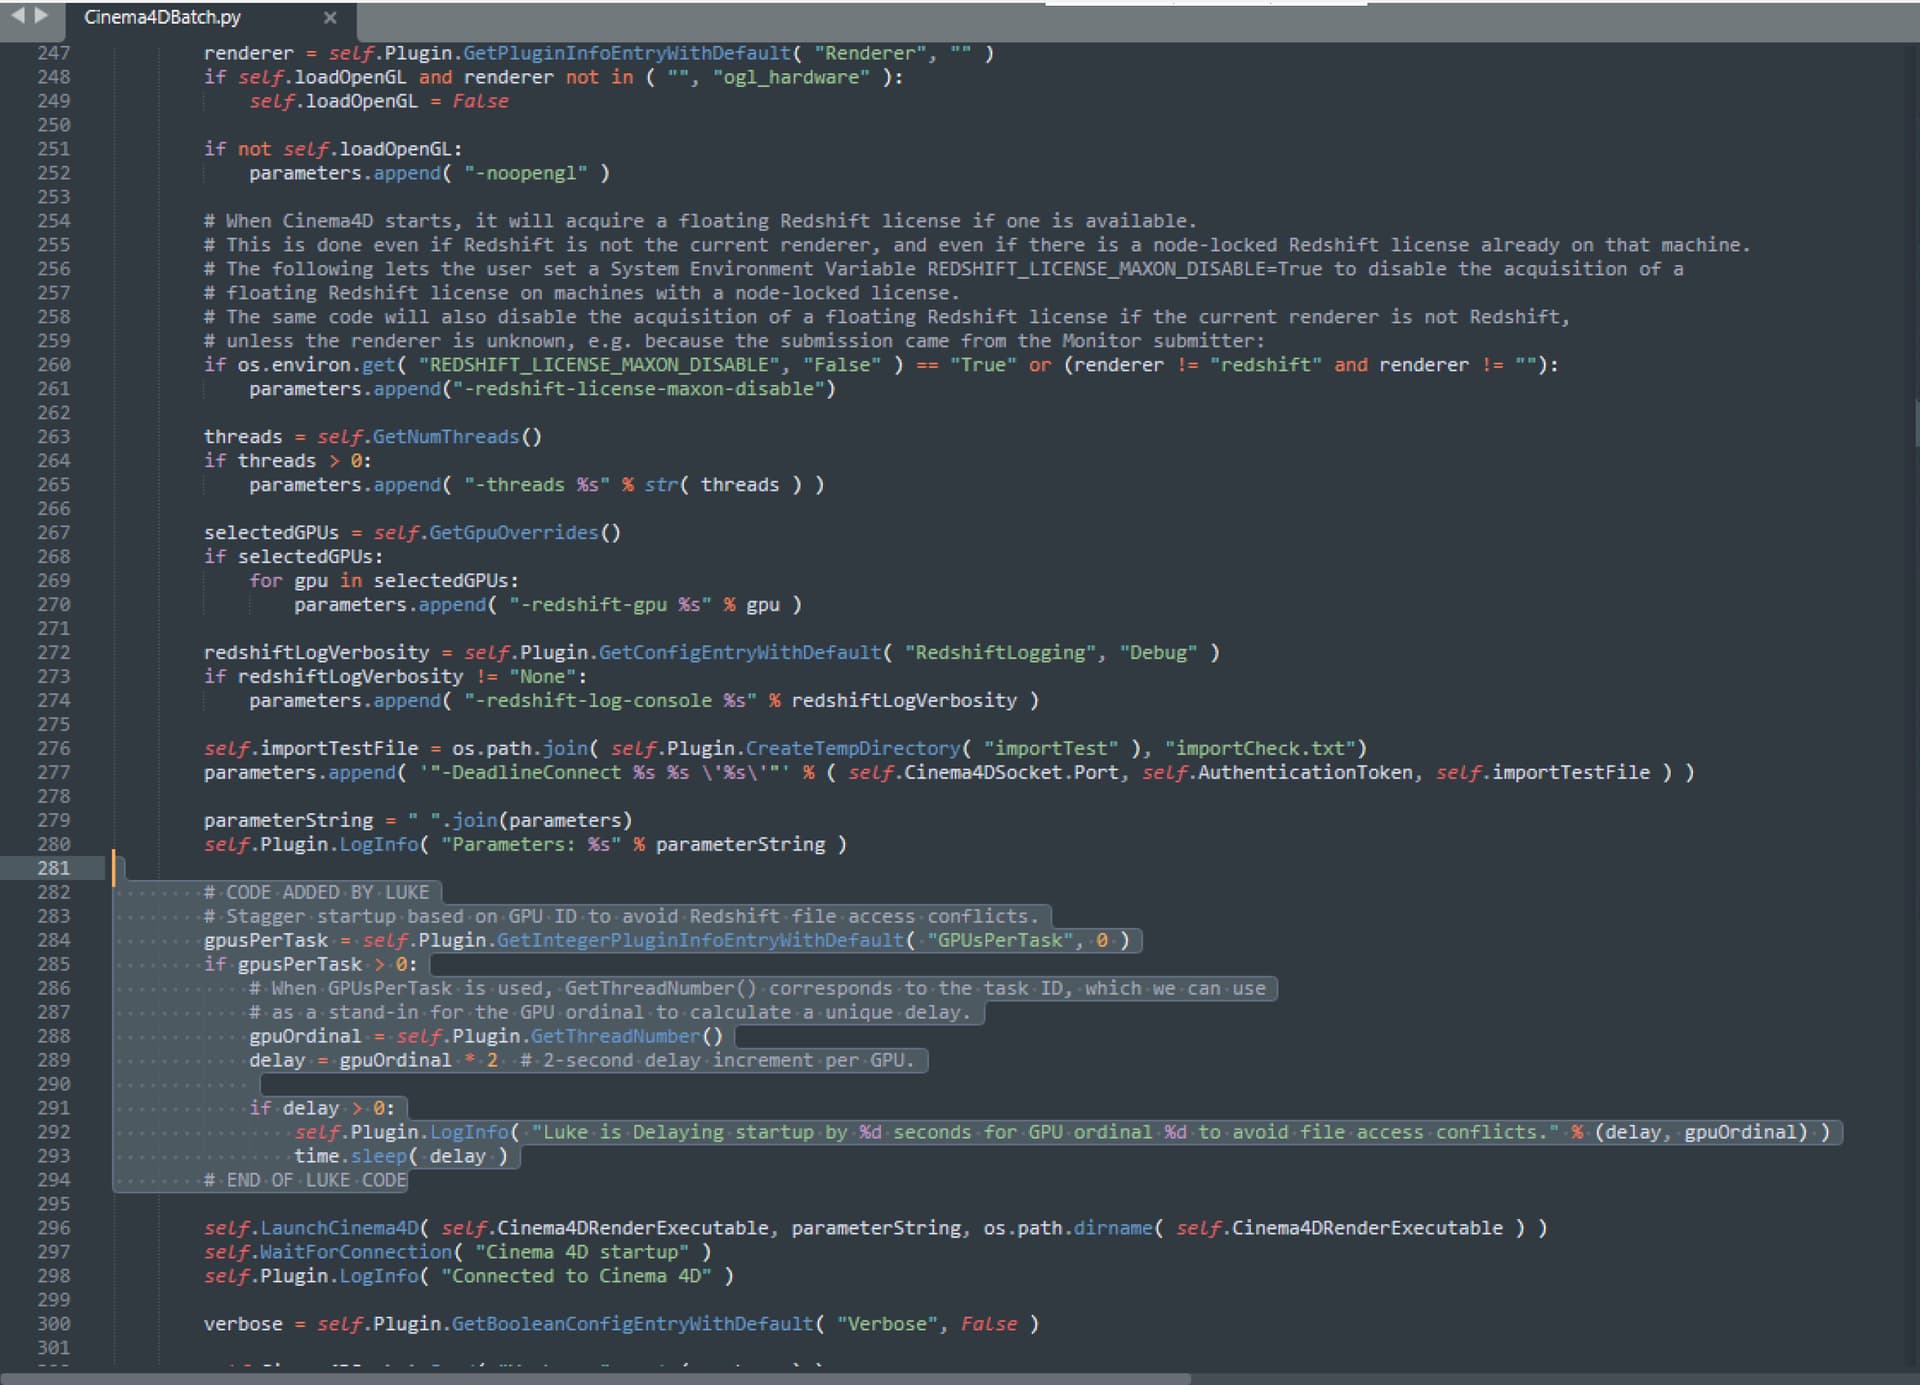The width and height of the screenshot is (1920, 1385).
Task: Click the vertical scrollbar thumb on right edge
Action: point(1915,422)
